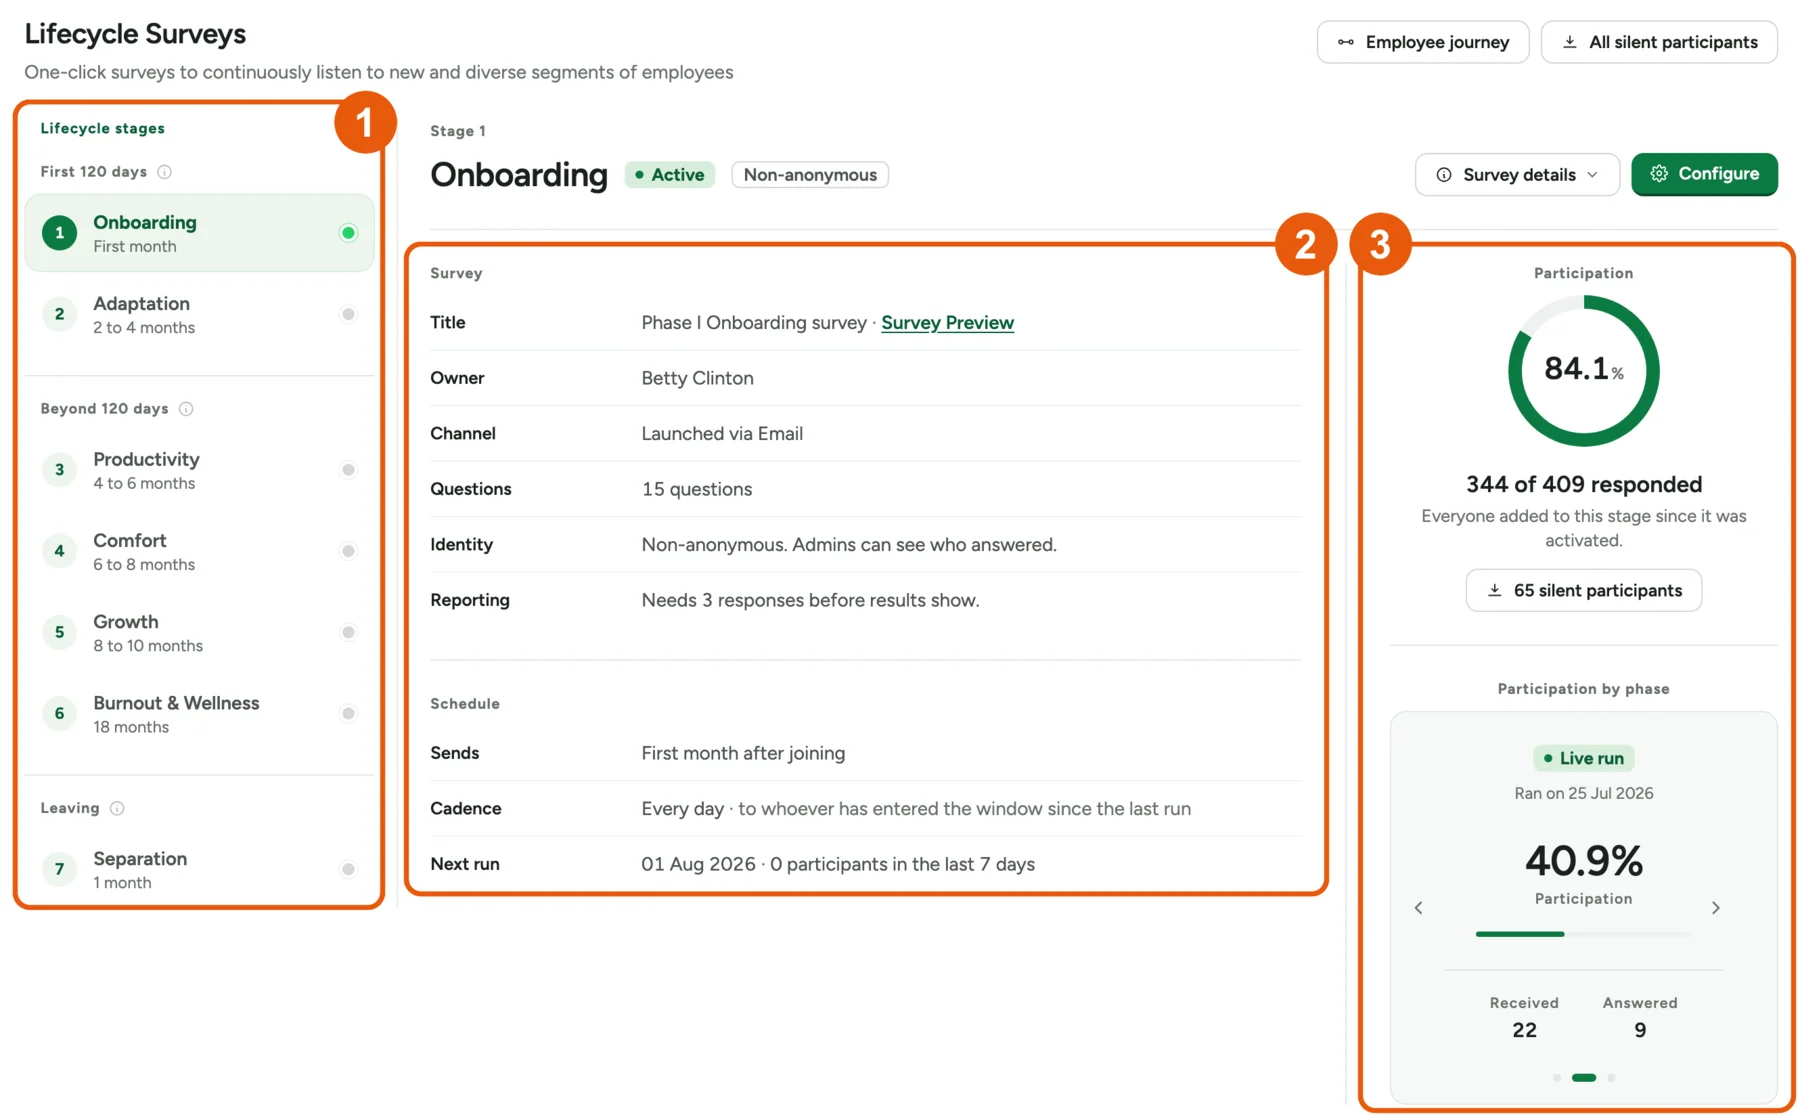The image size is (1800, 1117).
Task: Toggle the status dot on the Separation stage
Action: pos(348,869)
